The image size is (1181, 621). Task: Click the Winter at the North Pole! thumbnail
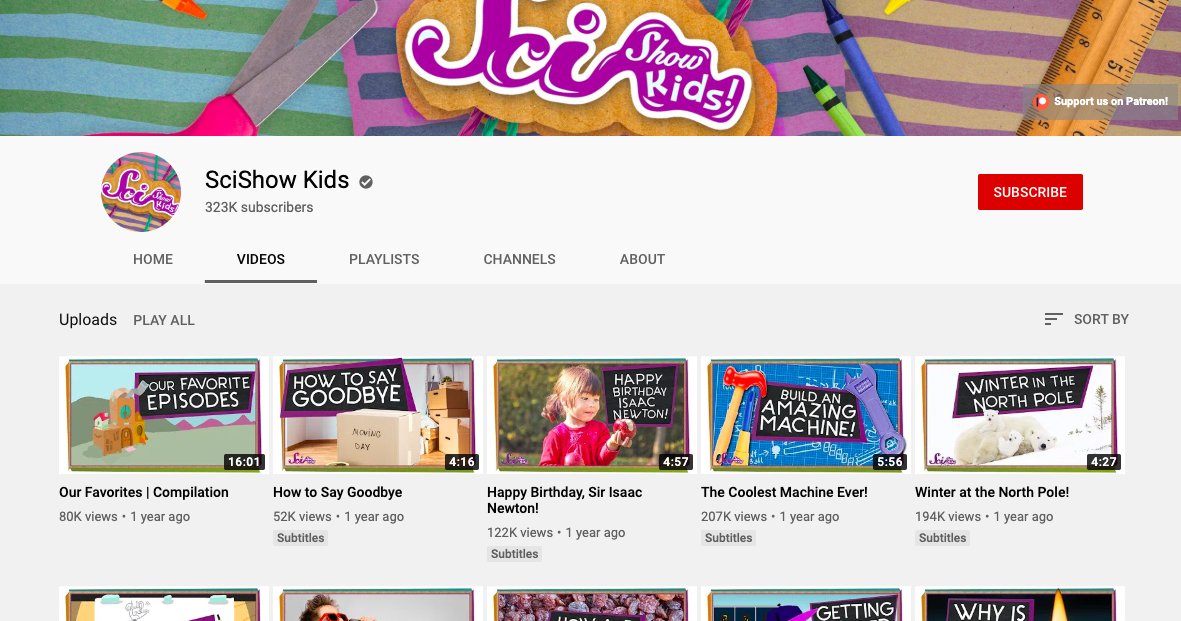(x=1019, y=414)
